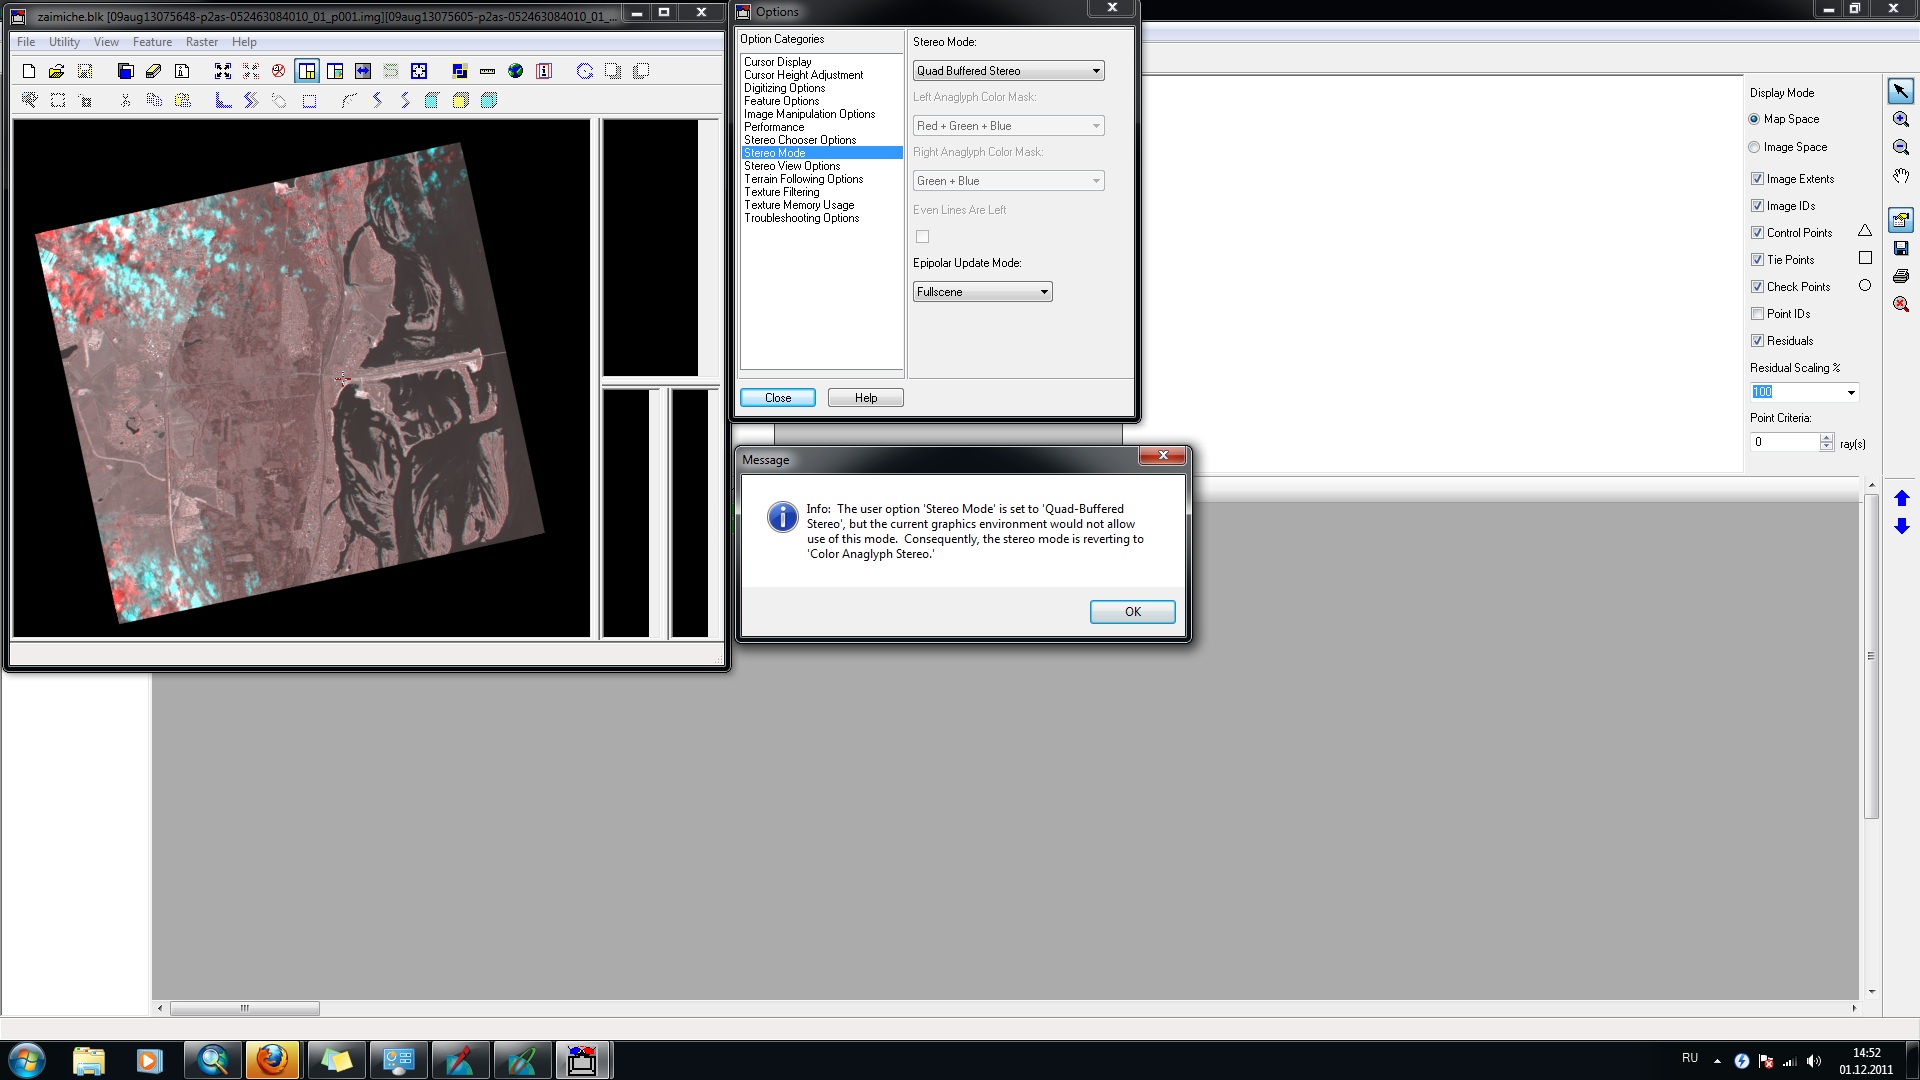Click the globe icon in the toolbar
Image resolution: width=1920 pixels, height=1080 pixels.
pos(516,71)
